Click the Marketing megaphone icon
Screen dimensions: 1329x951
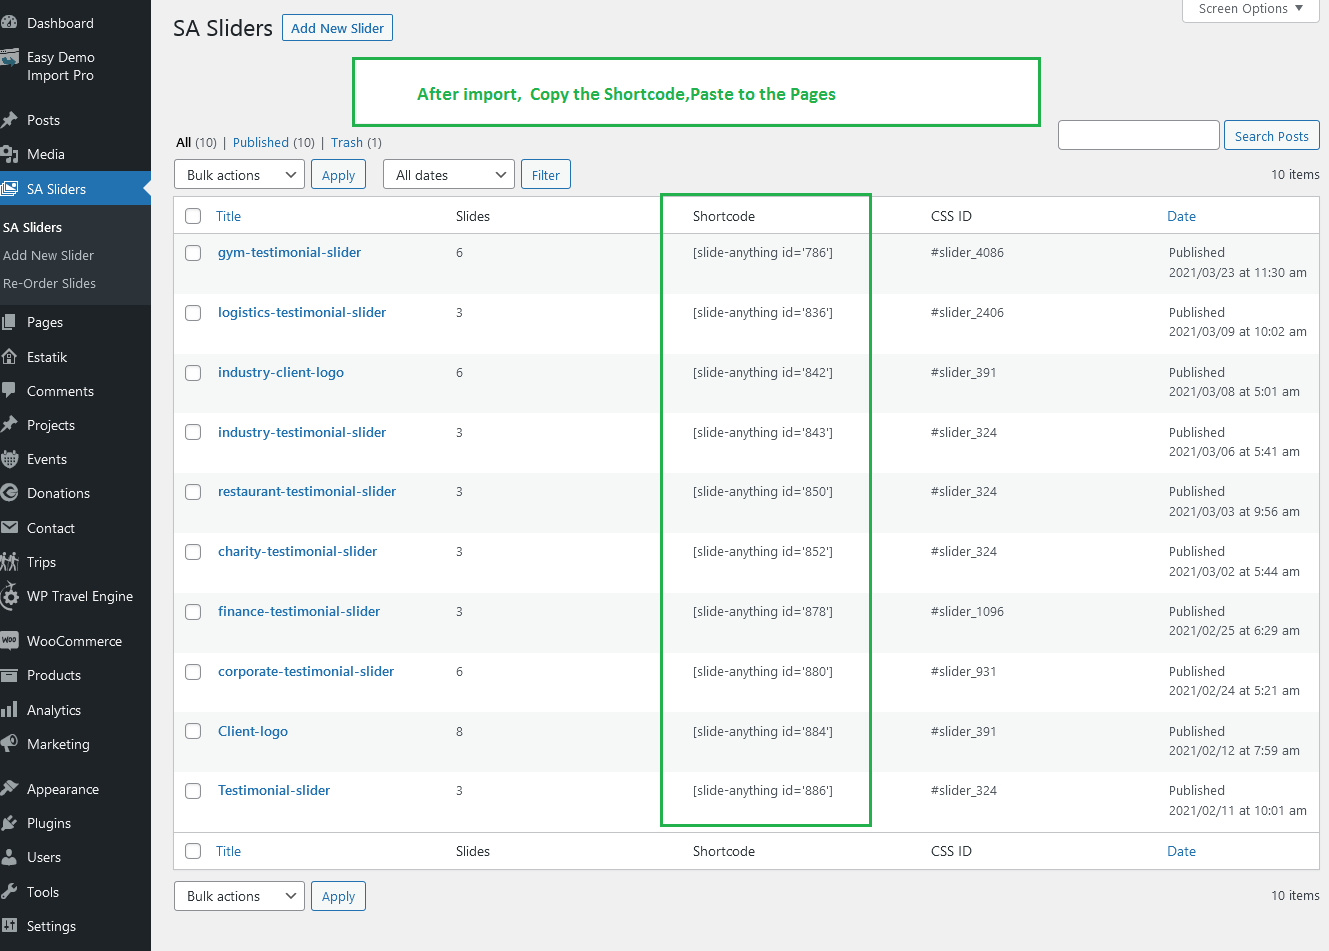tap(9, 744)
